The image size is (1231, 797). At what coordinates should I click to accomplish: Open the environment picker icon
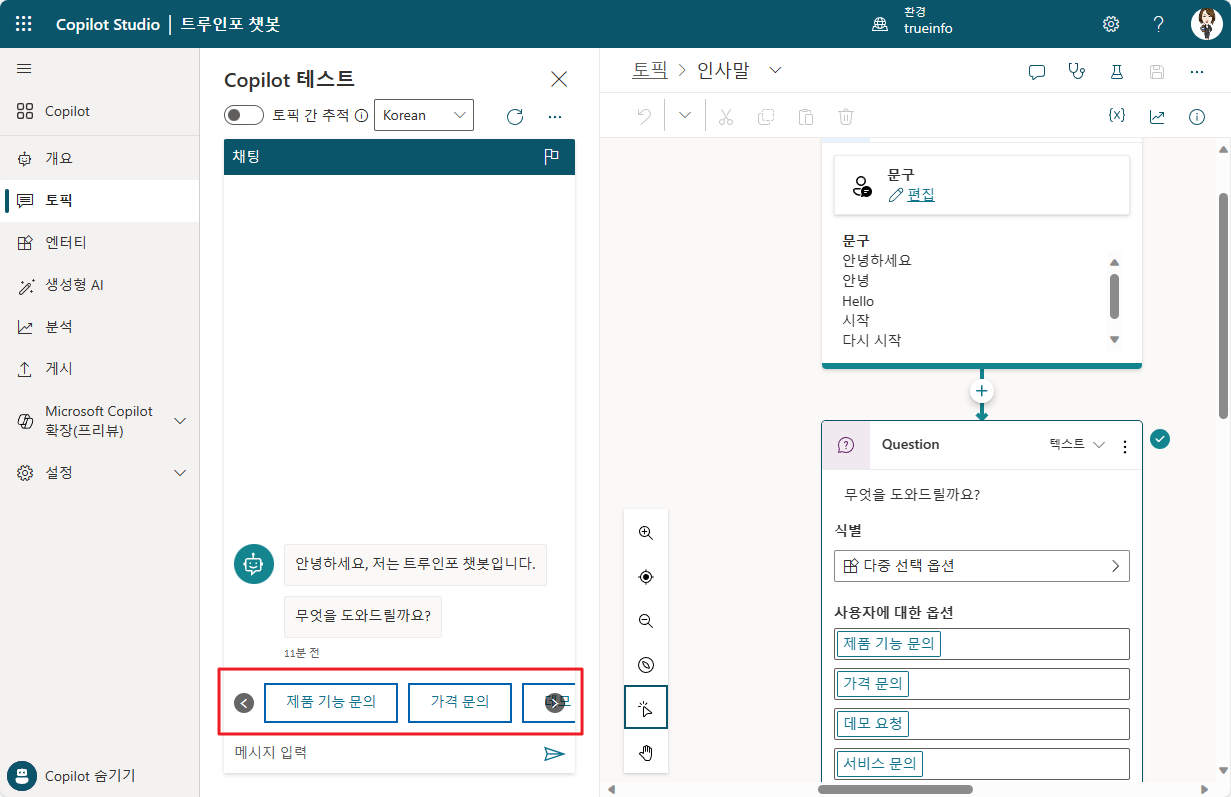pos(880,24)
